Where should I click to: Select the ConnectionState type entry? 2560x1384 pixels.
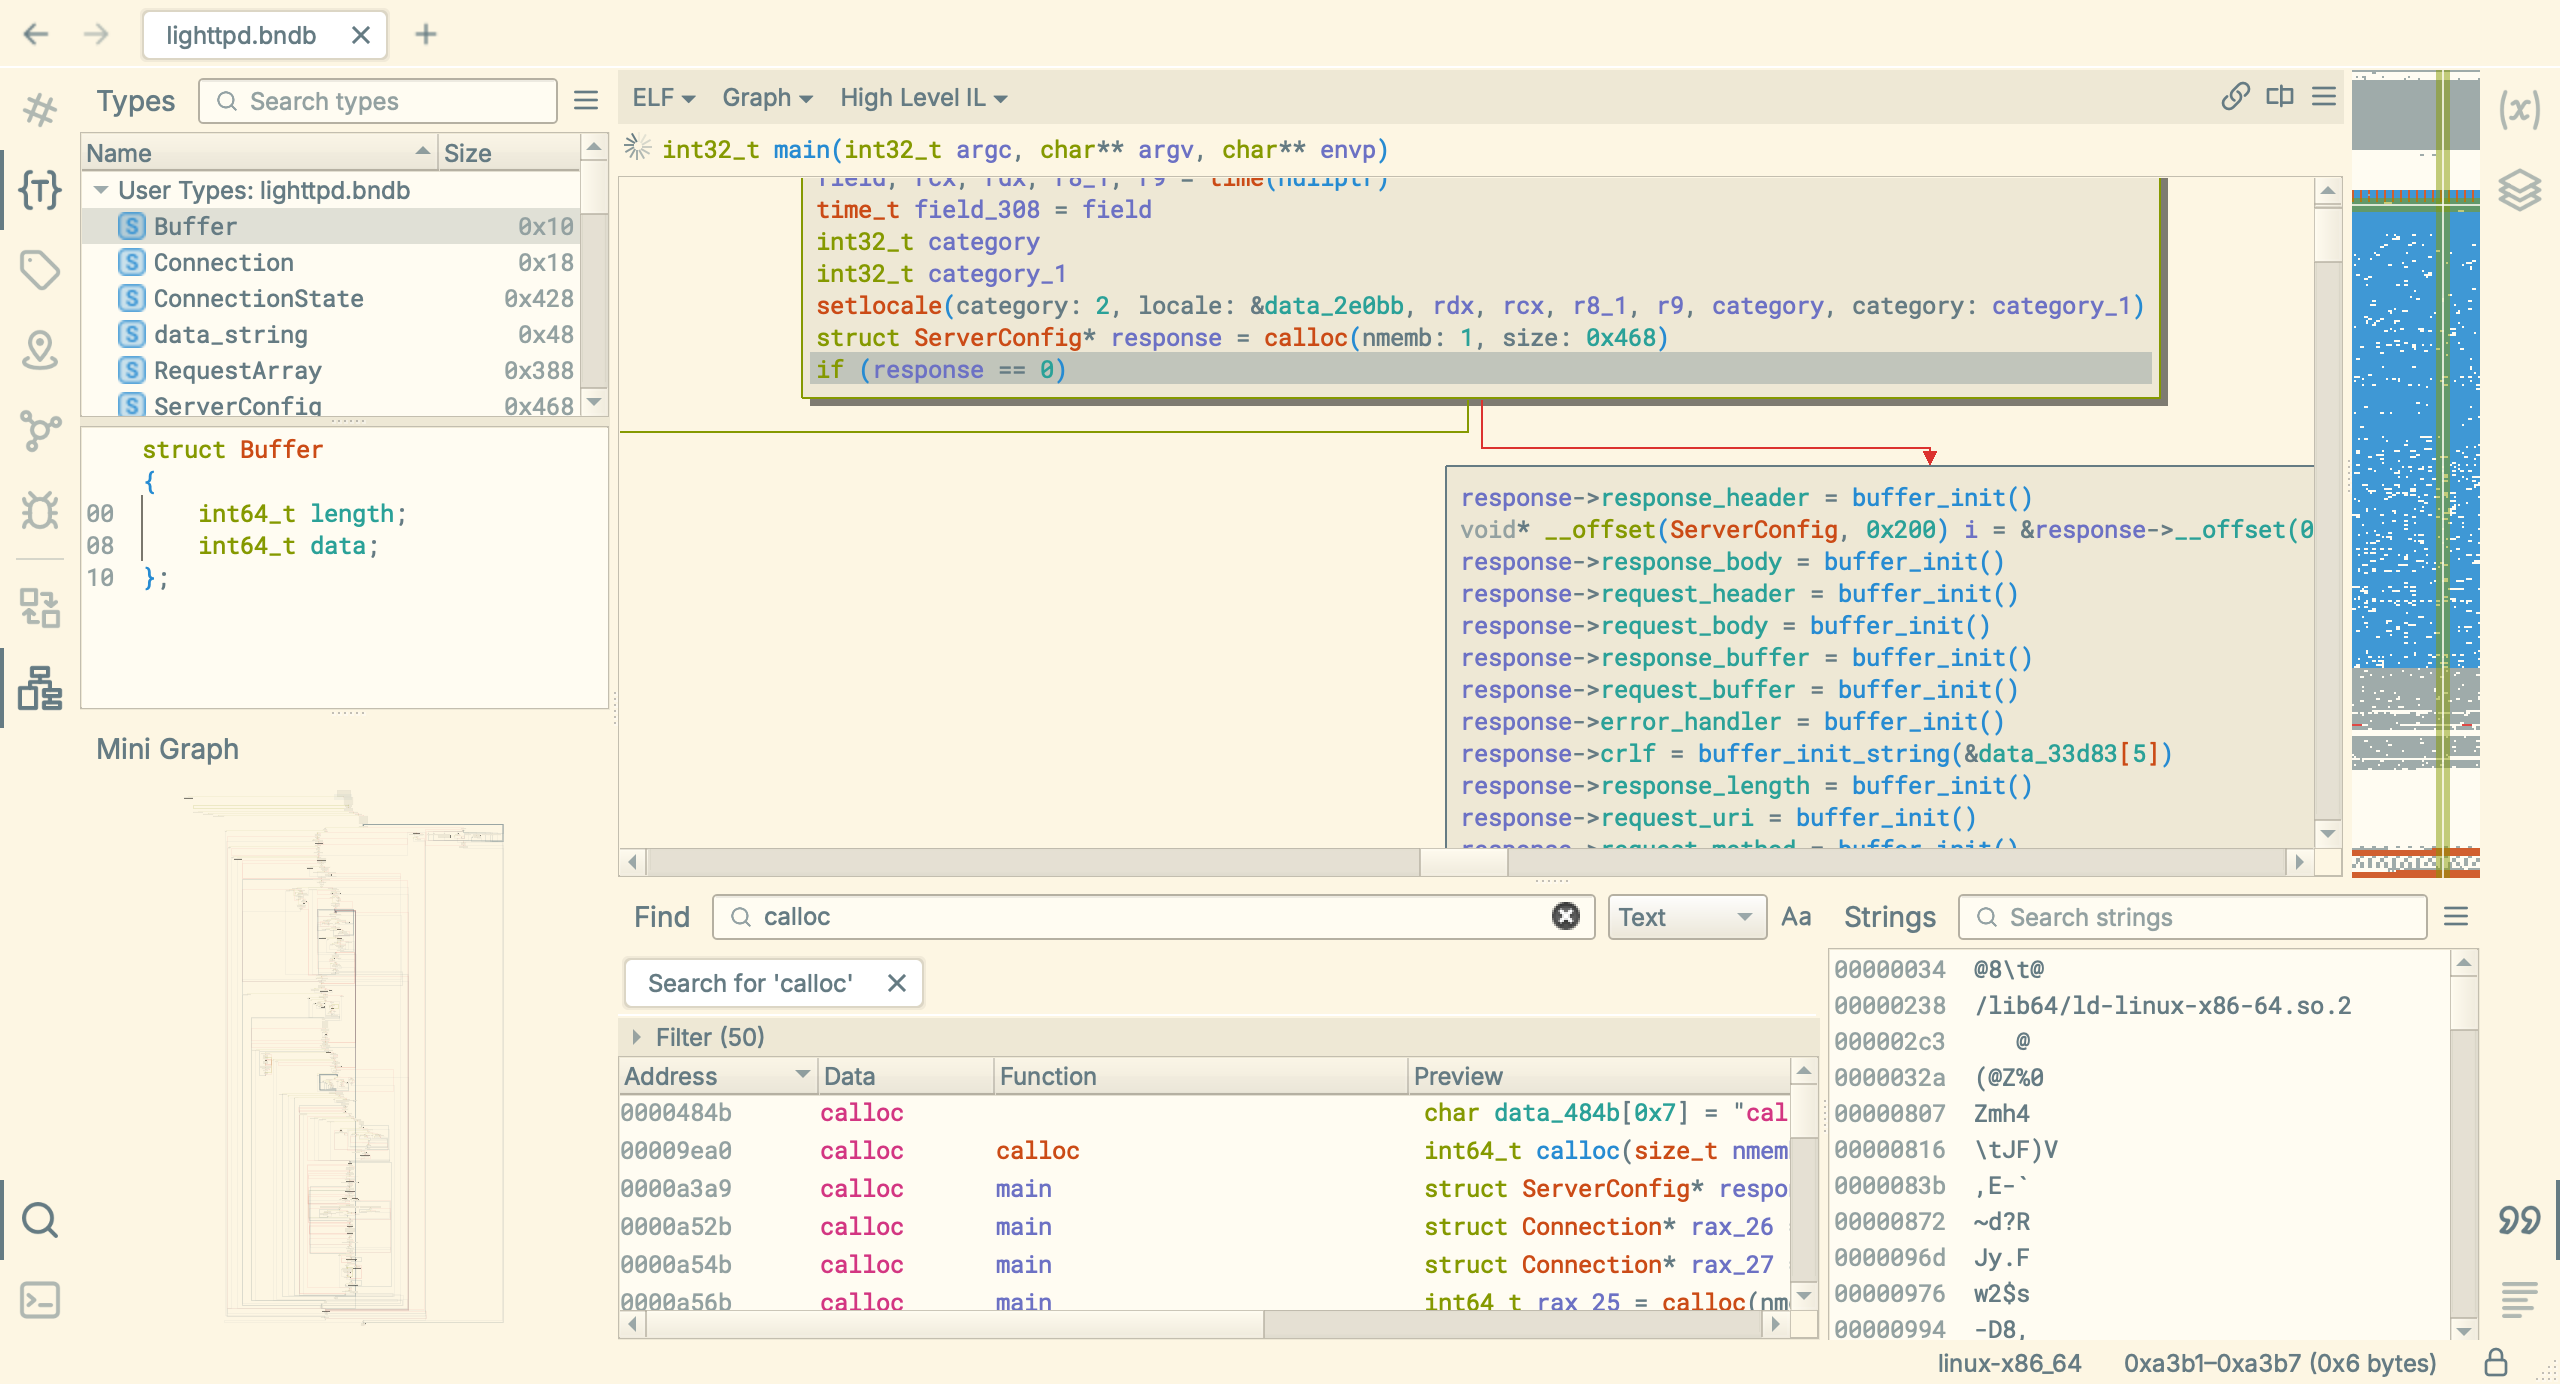coord(258,298)
